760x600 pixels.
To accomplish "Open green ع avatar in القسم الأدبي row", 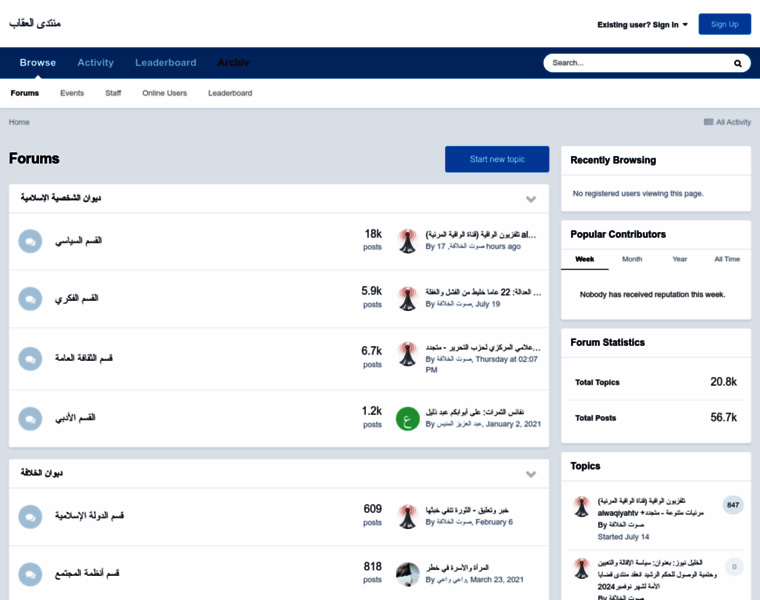I will [x=408, y=419].
